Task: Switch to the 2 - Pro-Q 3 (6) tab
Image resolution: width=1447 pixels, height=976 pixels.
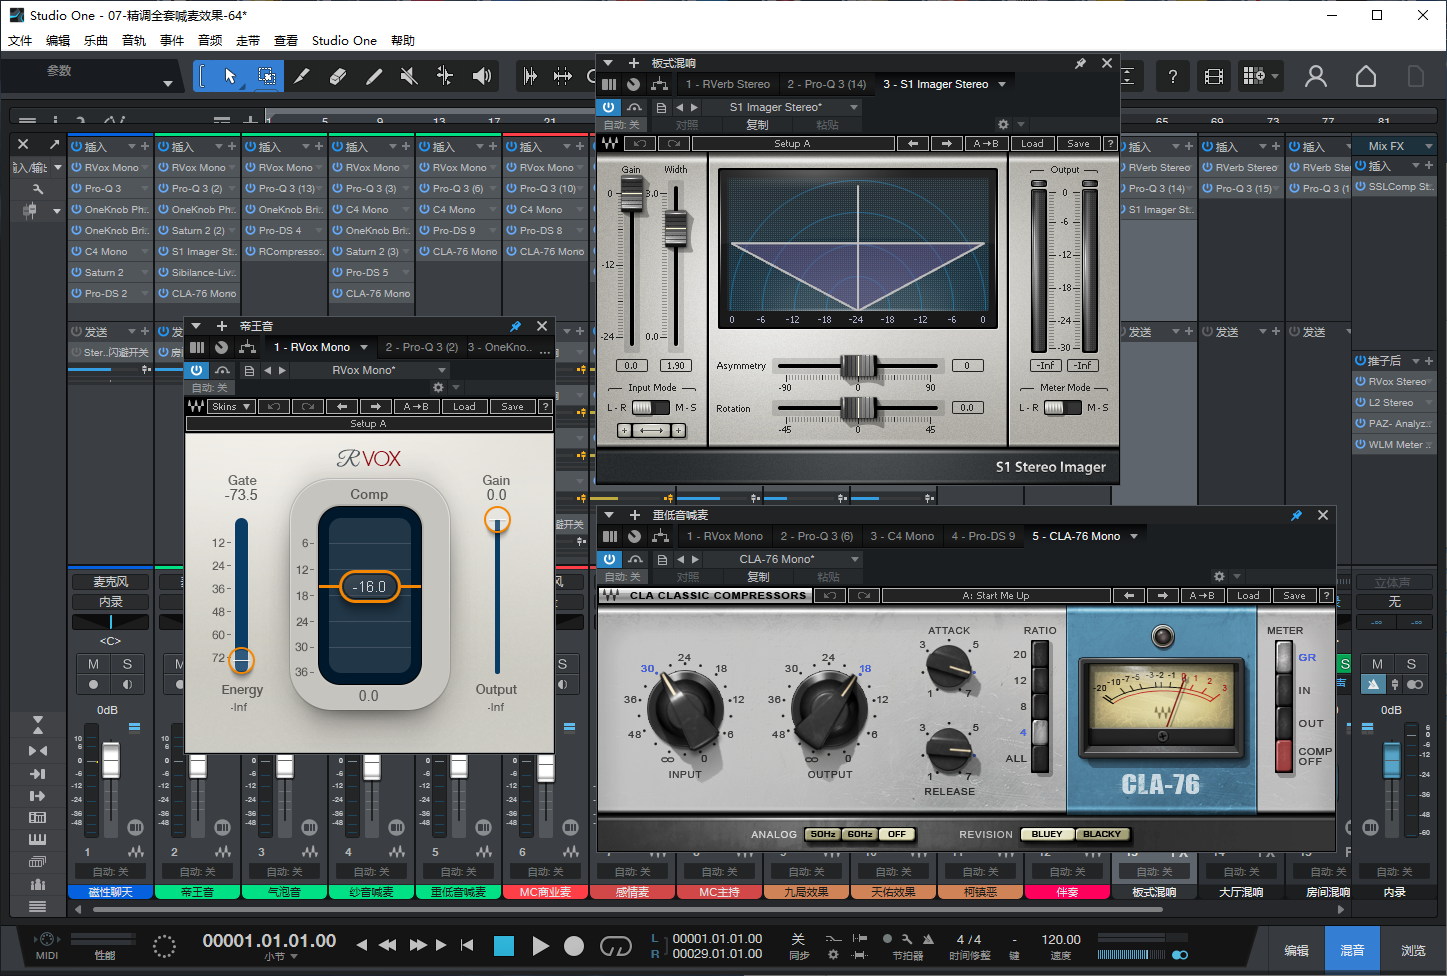Action: pos(816,536)
